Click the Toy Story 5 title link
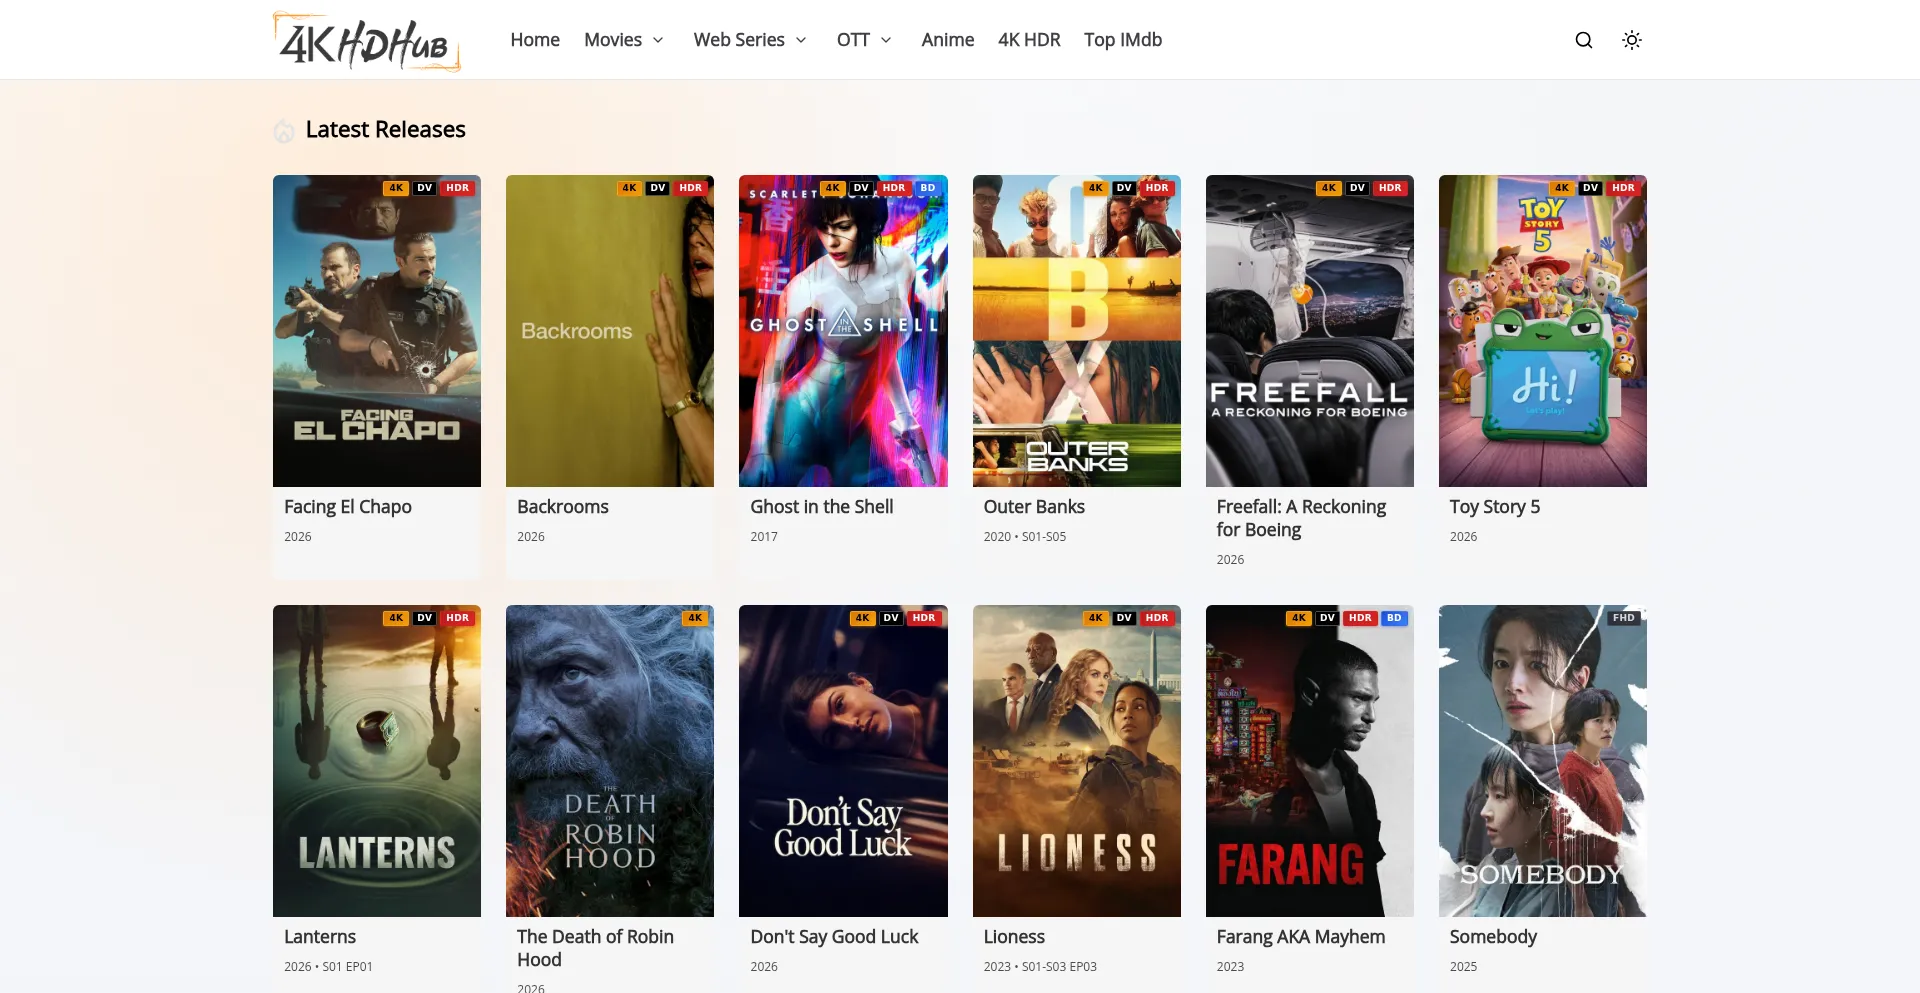 click(1495, 507)
